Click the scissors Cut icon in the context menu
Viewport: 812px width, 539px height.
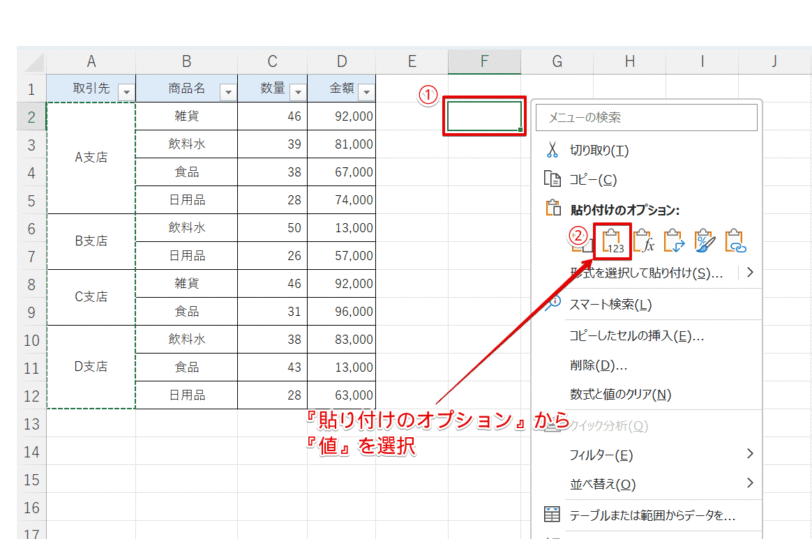pos(552,150)
